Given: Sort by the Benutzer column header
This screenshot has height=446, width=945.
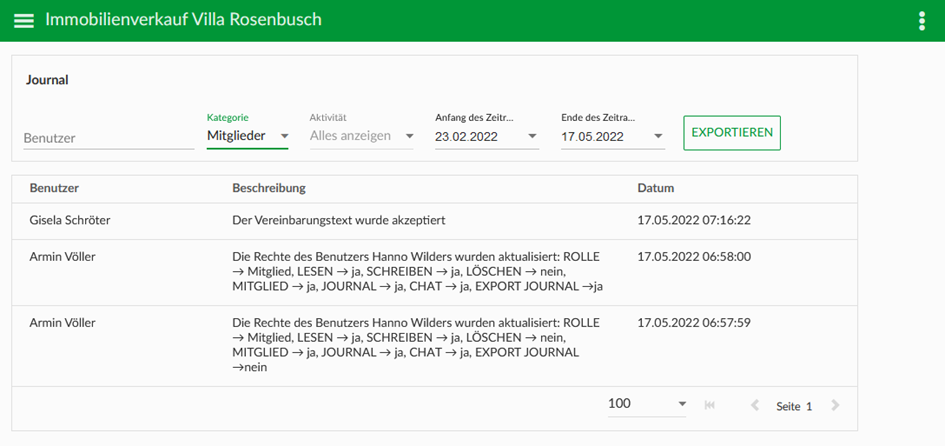Looking at the screenshot, I should pyautogui.click(x=54, y=188).
